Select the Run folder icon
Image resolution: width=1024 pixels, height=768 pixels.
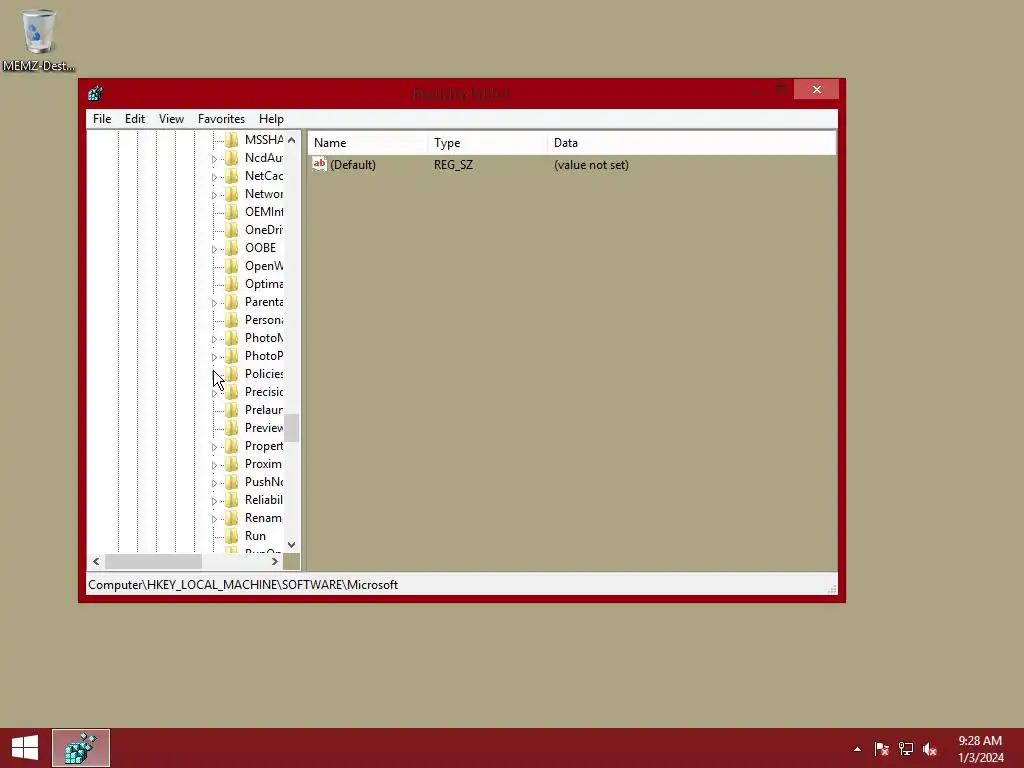tap(231, 536)
